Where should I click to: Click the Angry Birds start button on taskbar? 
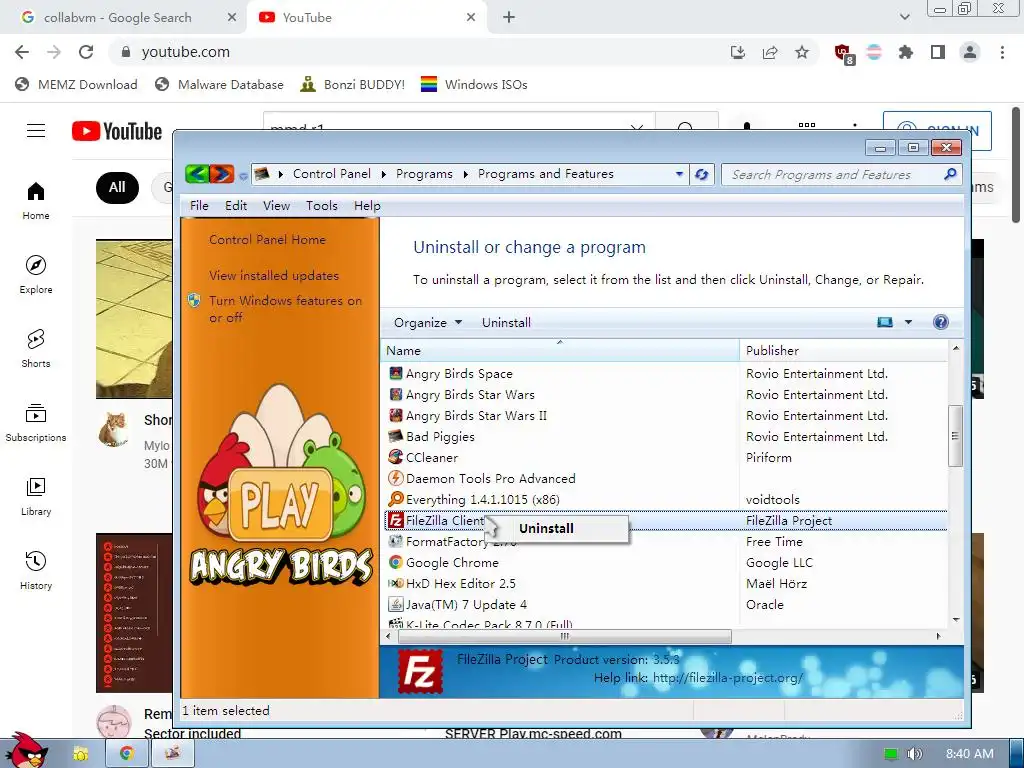[x=25, y=750]
